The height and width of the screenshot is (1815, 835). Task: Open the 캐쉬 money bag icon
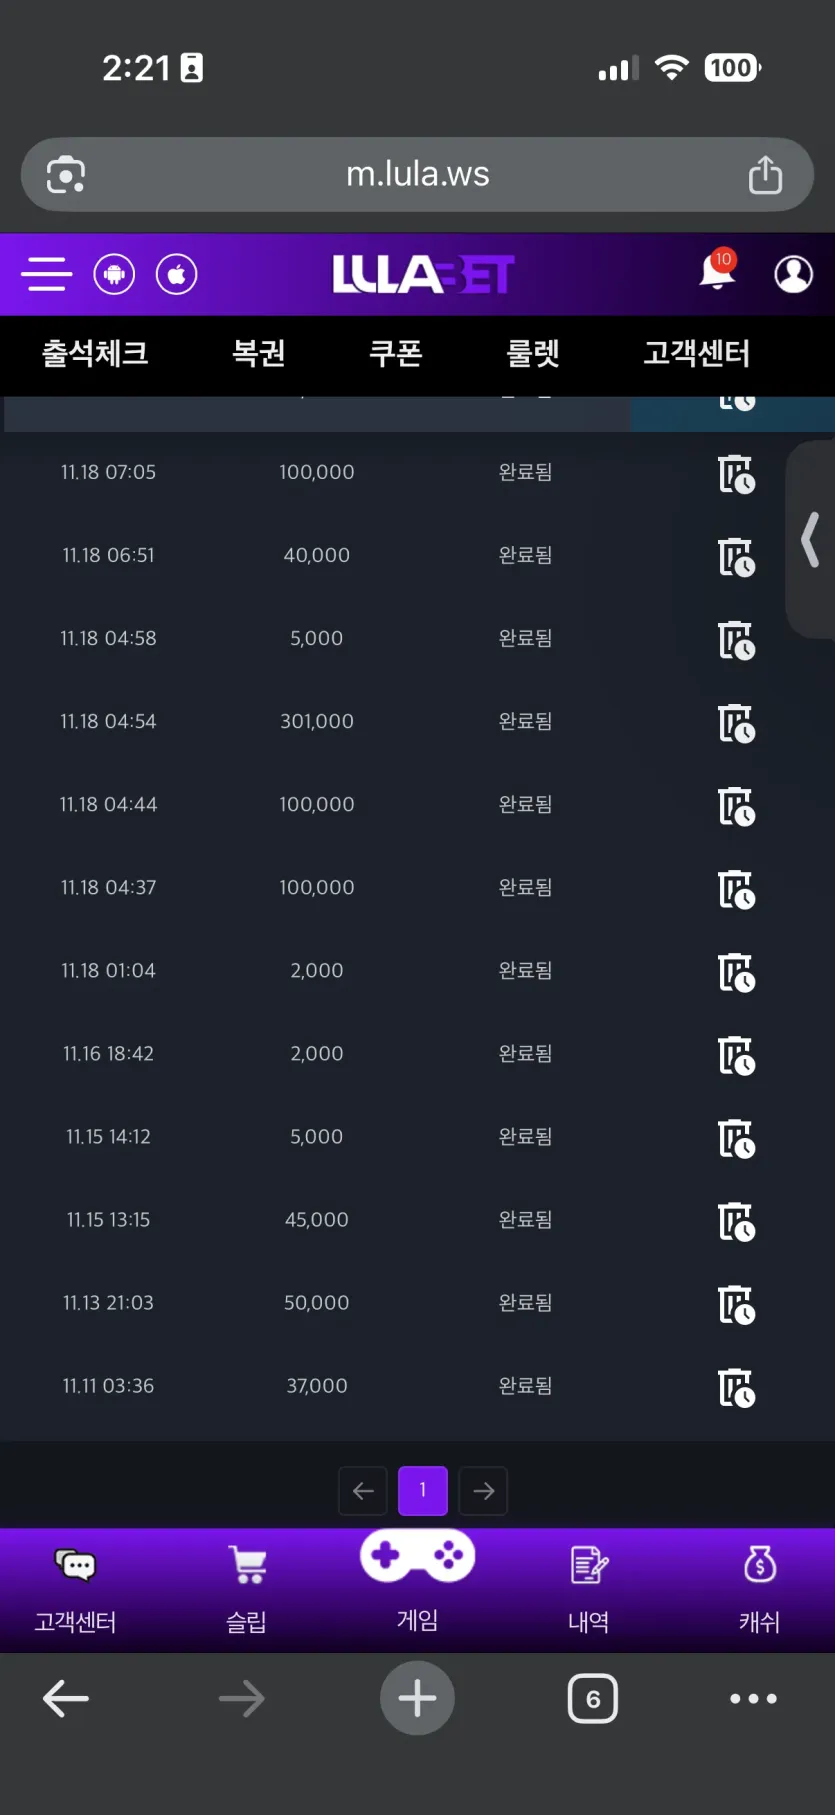click(x=760, y=1565)
